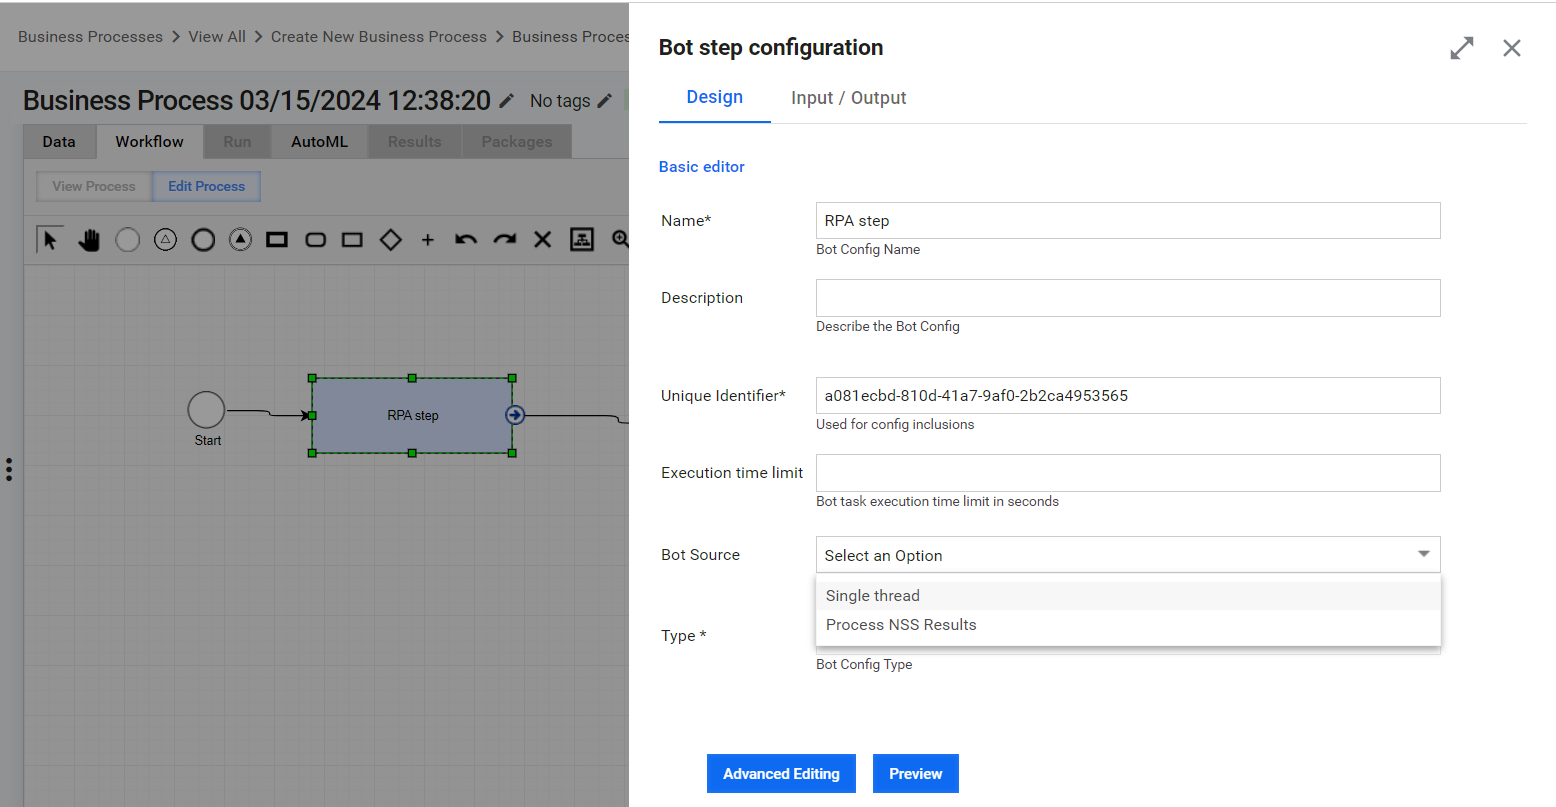Undo the last workflow edit
Screen dimensions: 1556x807
(466, 240)
